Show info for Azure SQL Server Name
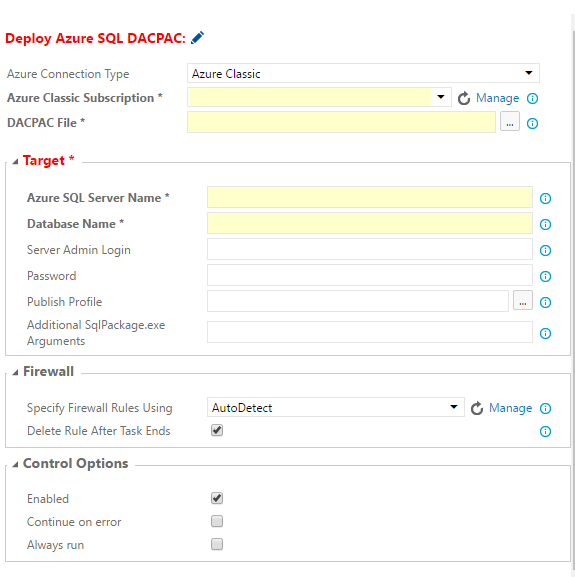575x577 pixels. pos(545,198)
